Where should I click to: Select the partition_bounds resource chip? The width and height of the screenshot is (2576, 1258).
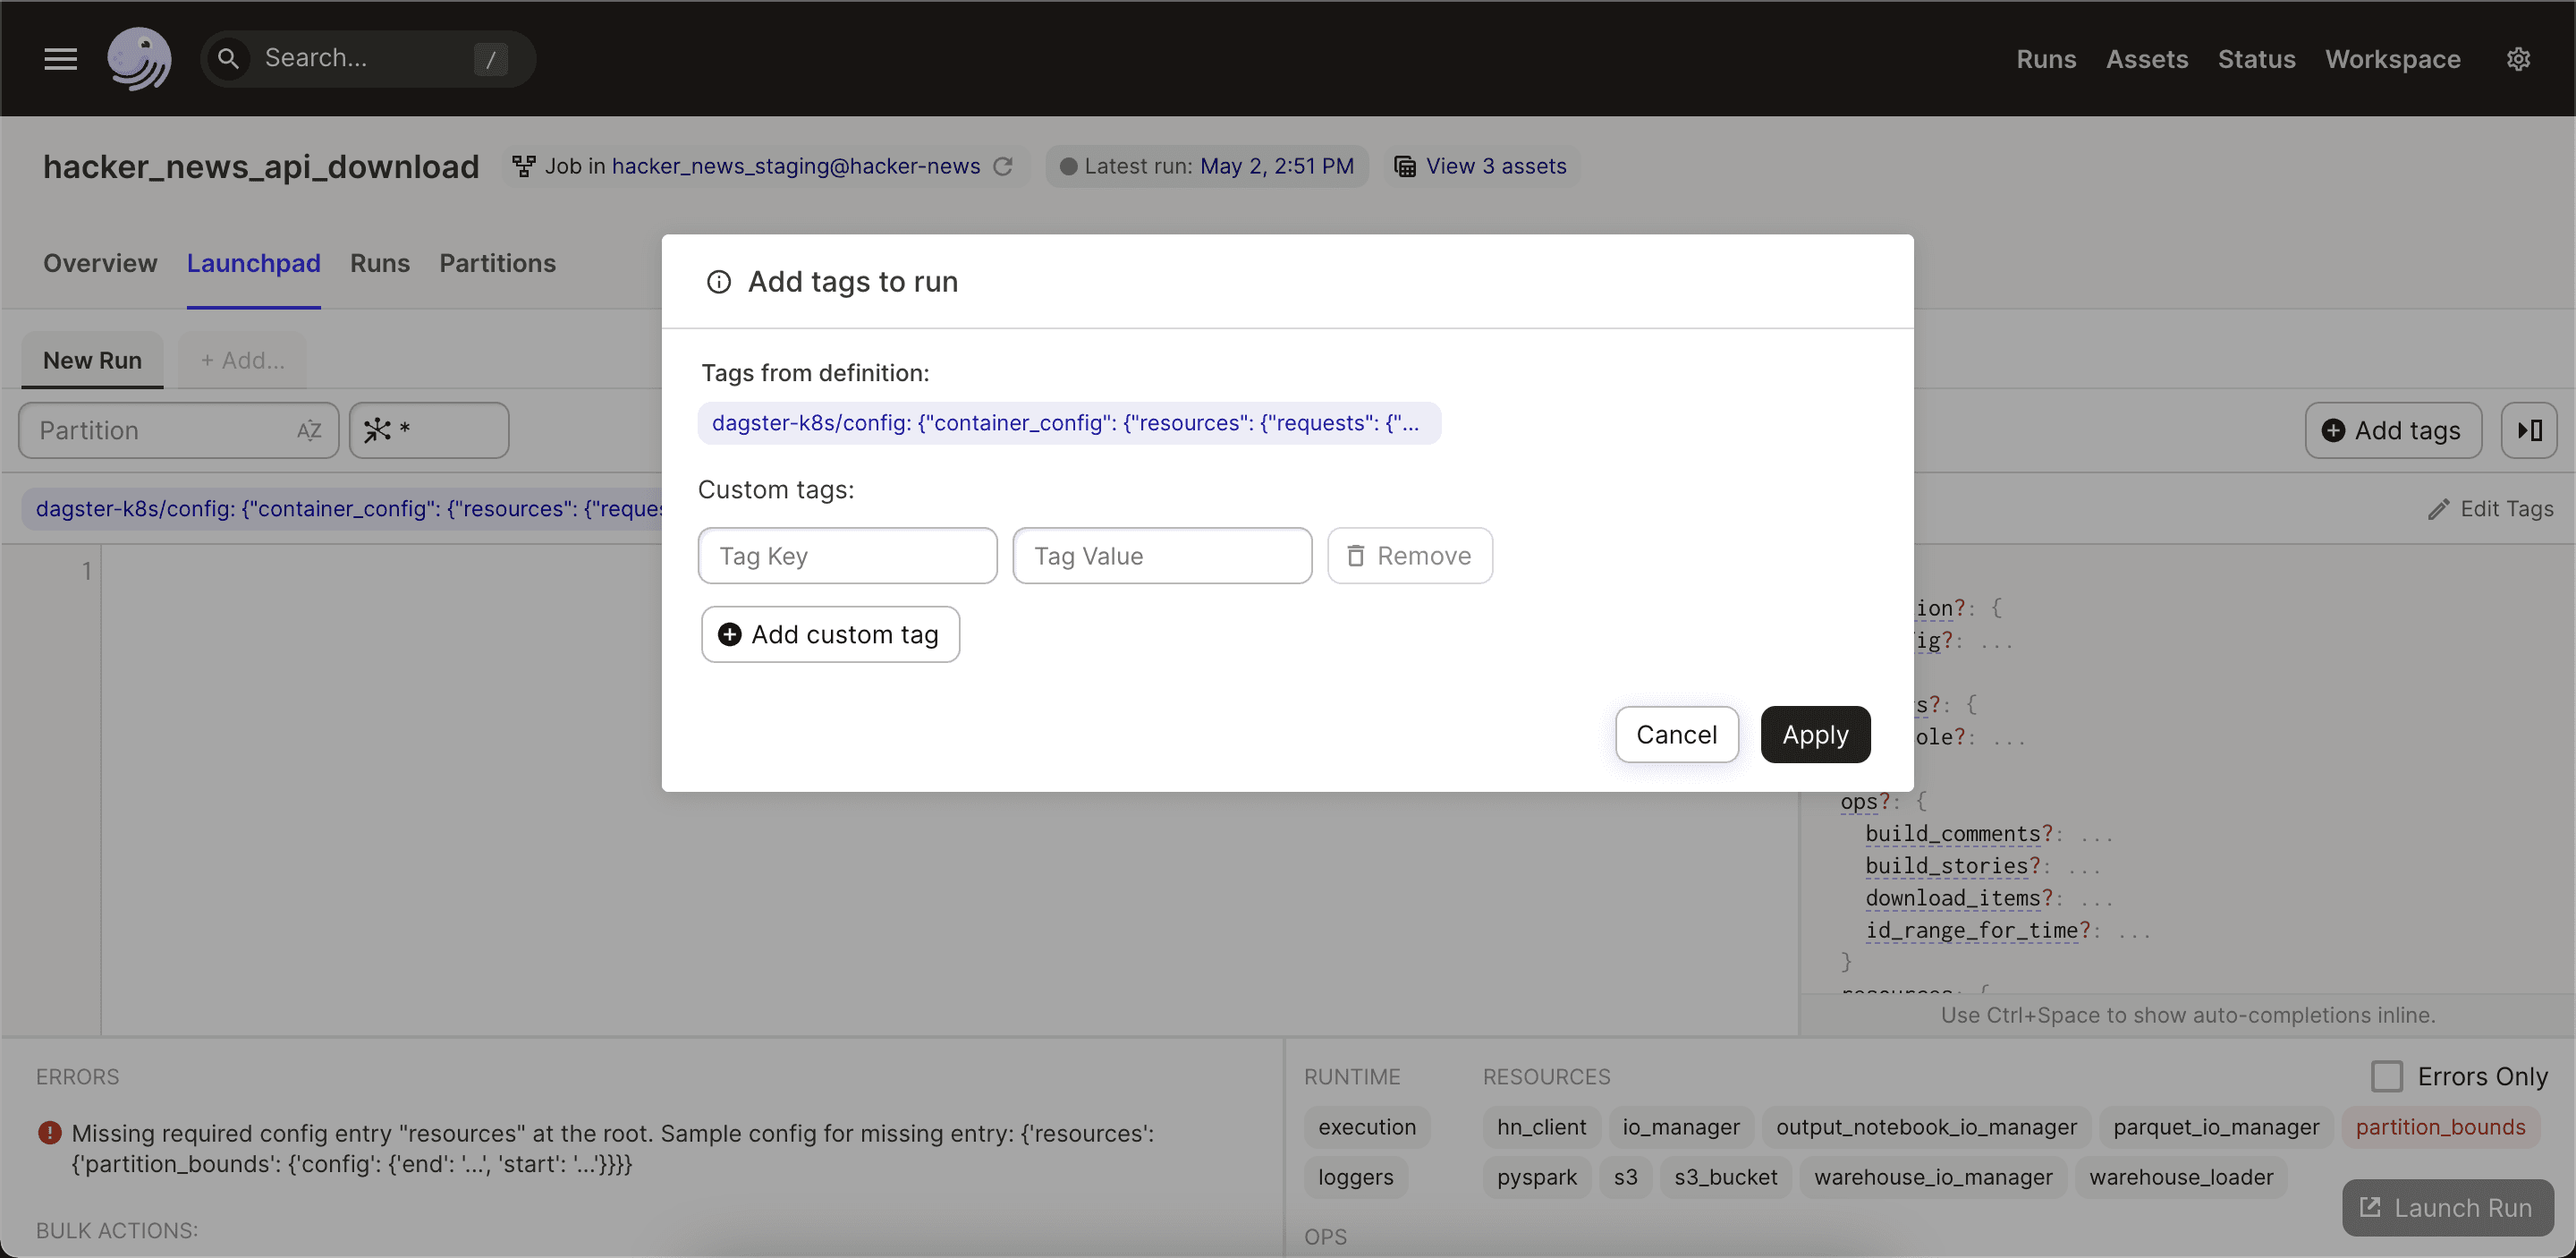pos(2439,1127)
